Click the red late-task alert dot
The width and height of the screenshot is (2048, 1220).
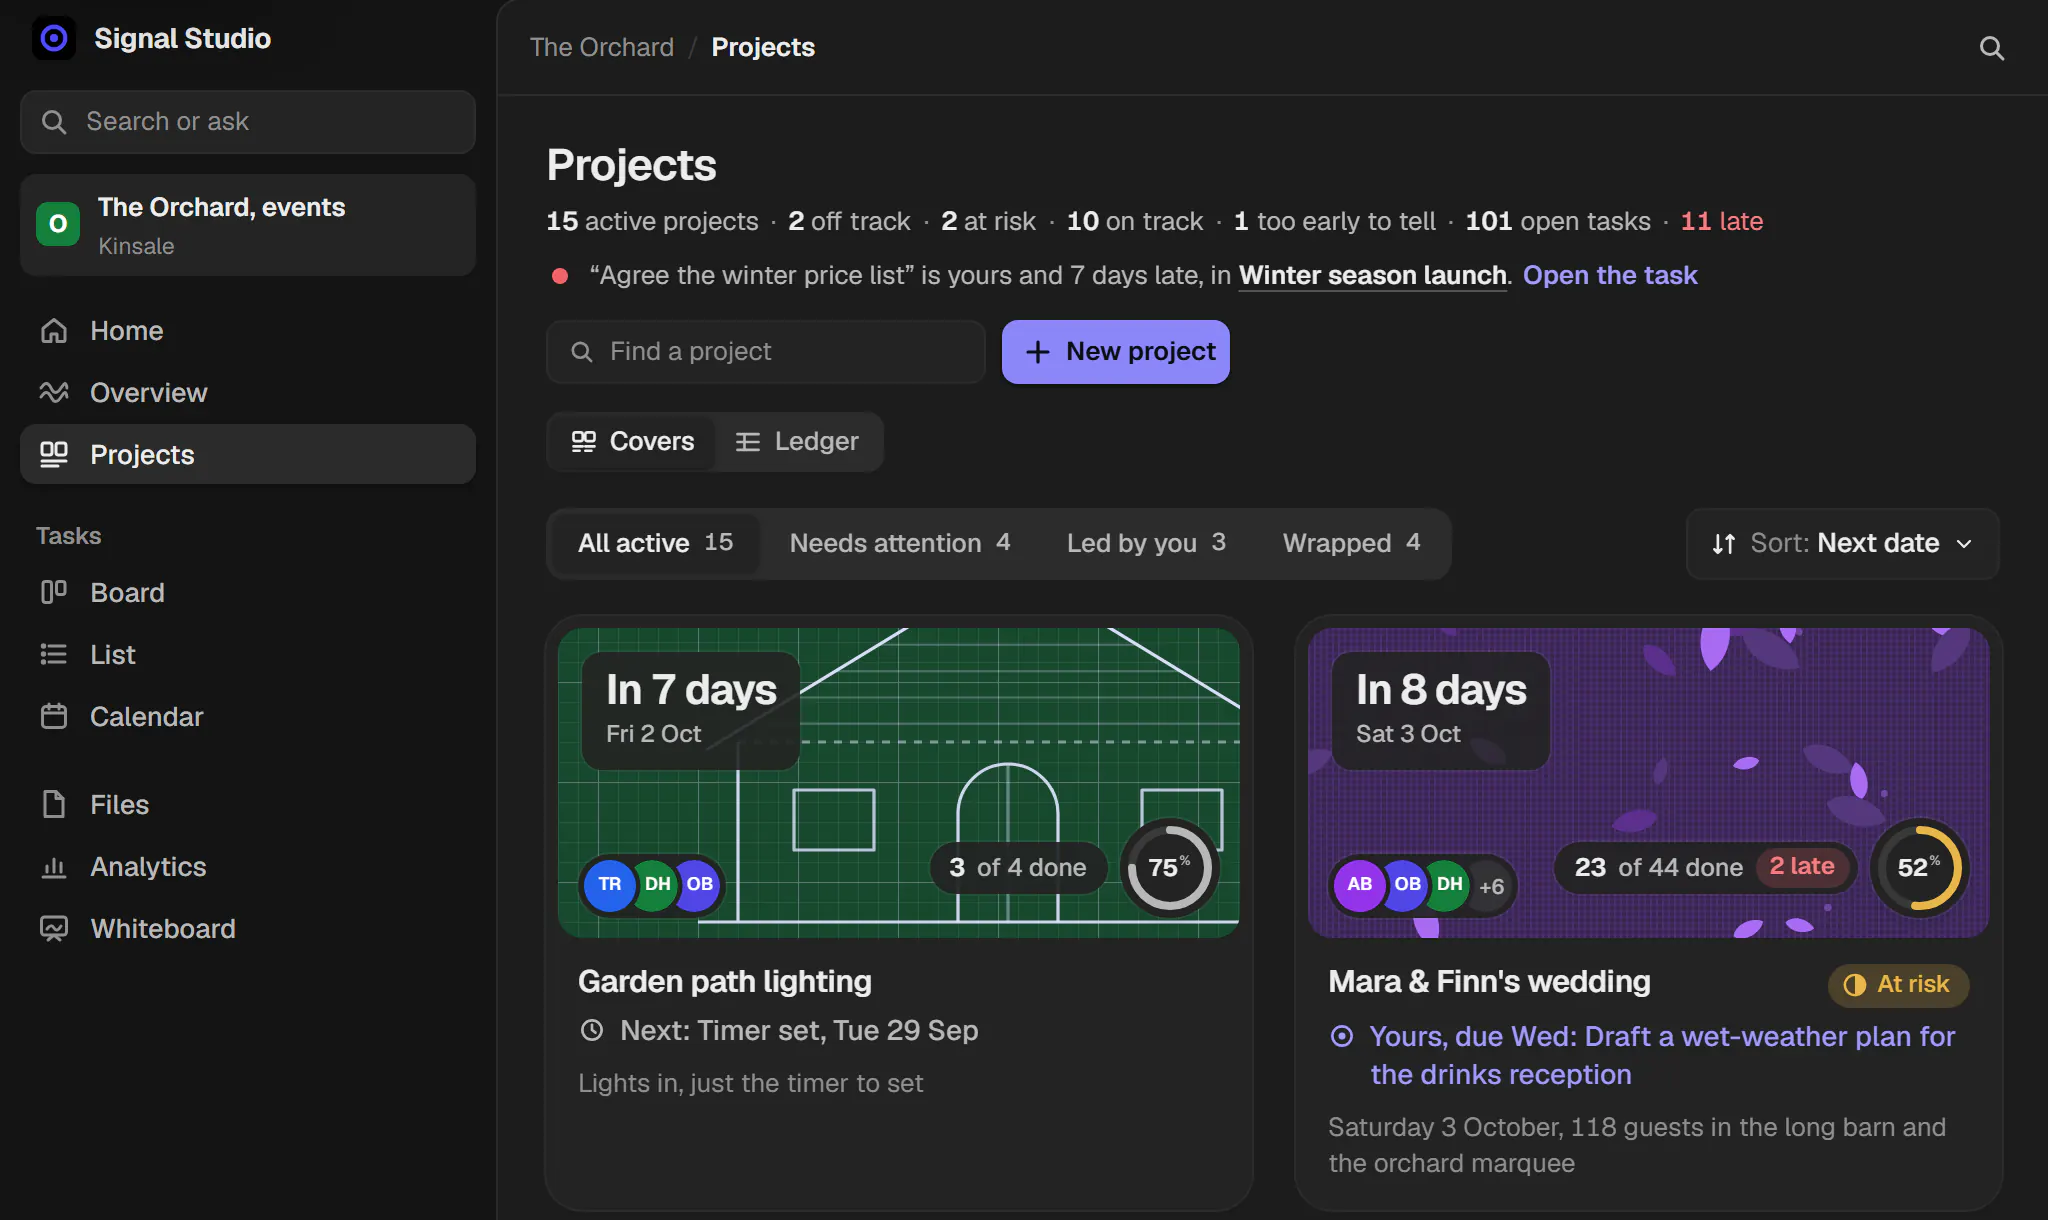[x=560, y=276]
